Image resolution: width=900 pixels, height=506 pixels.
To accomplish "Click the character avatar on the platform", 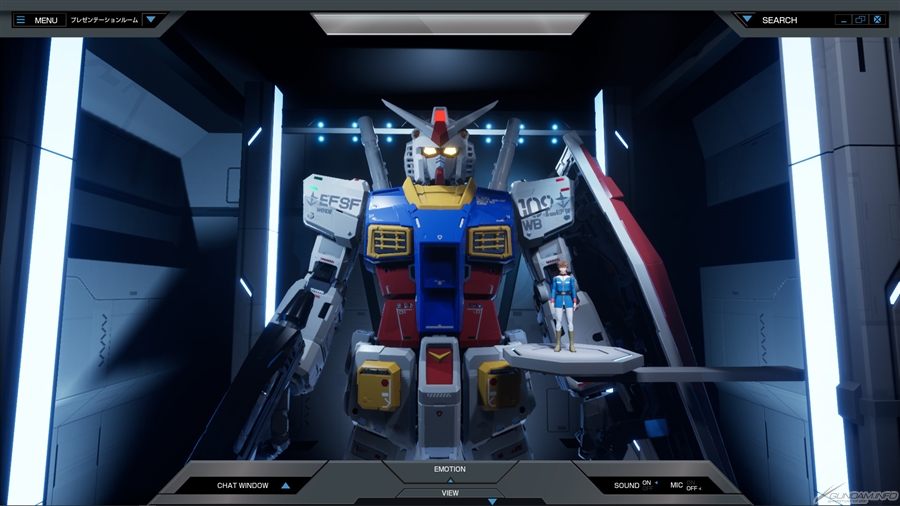I will (564, 305).
